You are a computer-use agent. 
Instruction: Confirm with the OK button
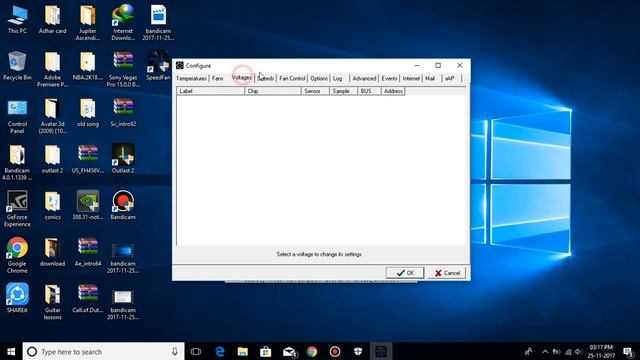pos(405,273)
